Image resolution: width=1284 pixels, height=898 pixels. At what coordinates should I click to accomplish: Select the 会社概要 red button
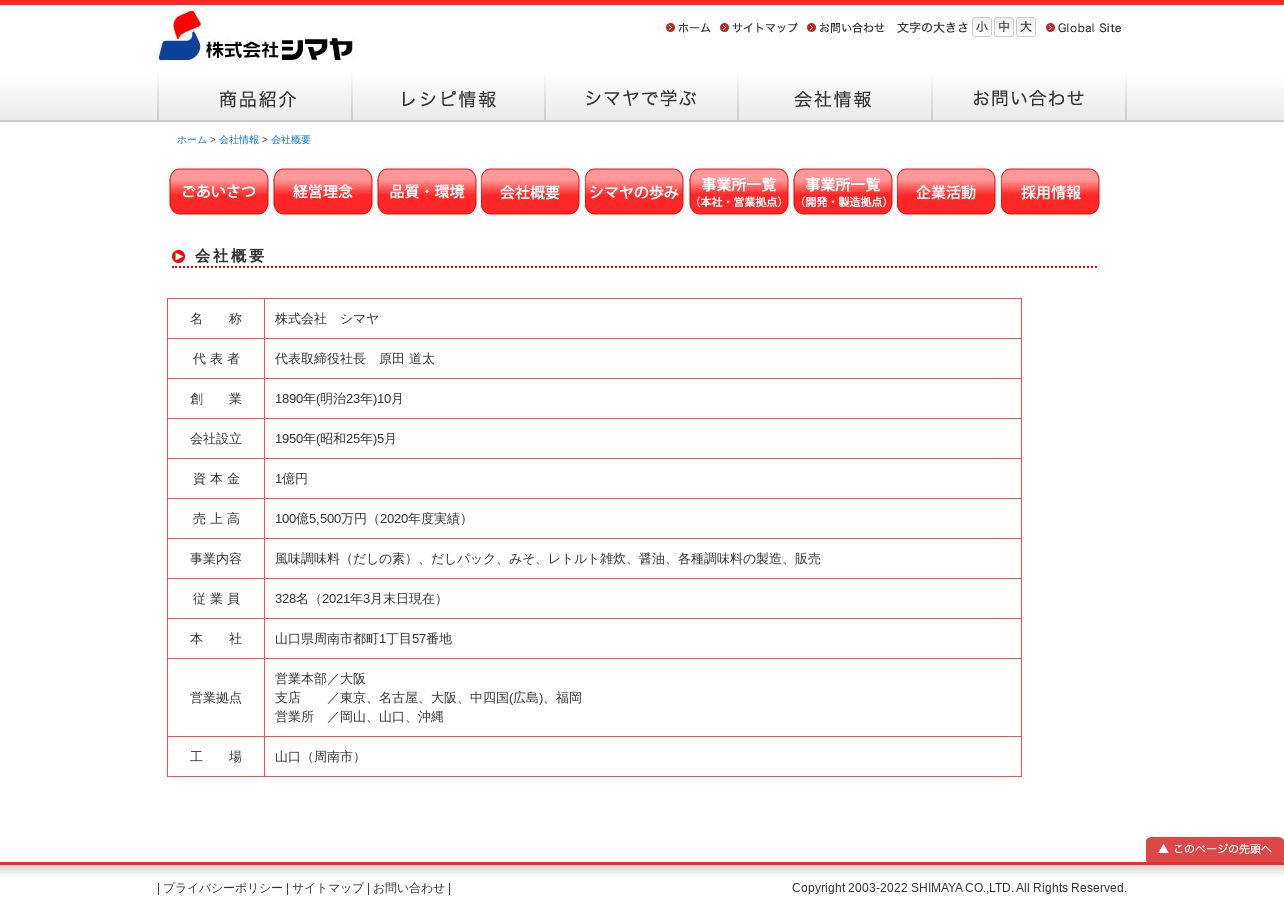click(530, 191)
